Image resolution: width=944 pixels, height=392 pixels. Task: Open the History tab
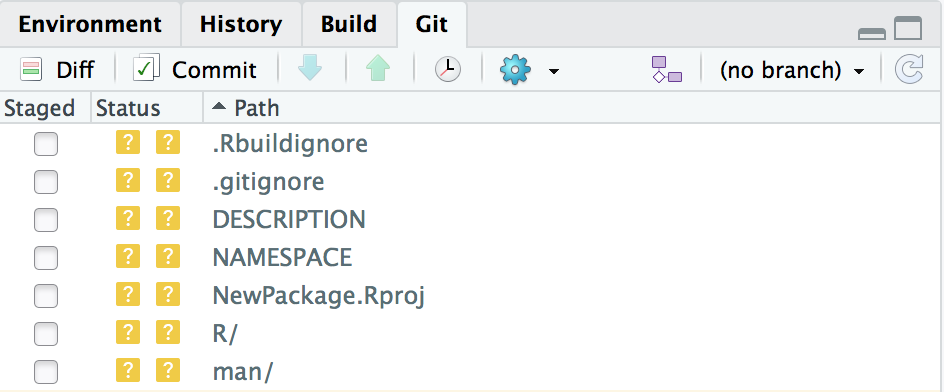point(241,24)
